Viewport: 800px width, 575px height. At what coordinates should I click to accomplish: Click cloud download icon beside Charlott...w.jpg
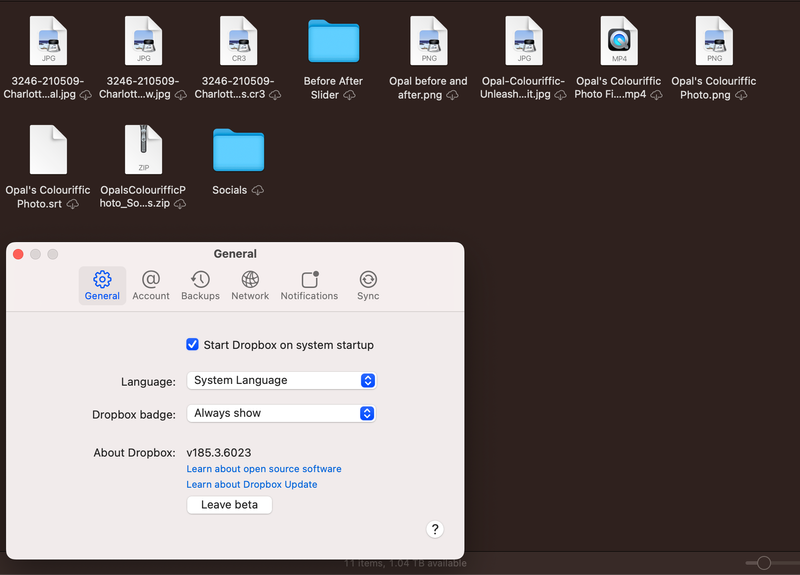point(181,95)
